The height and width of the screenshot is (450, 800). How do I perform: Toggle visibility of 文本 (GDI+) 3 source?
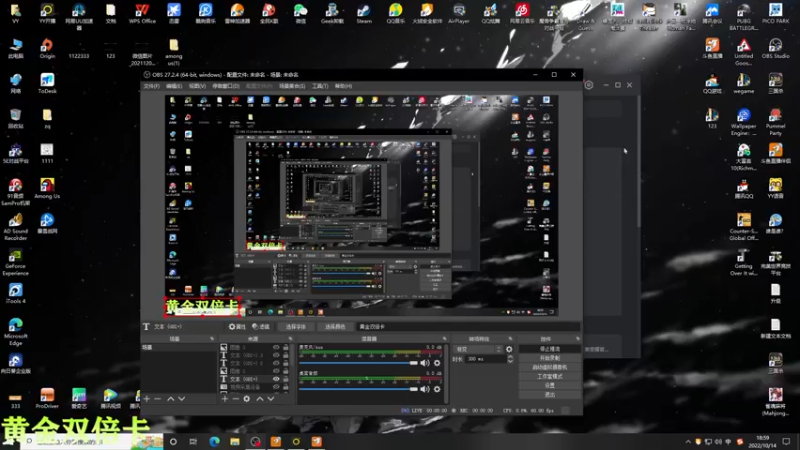pos(276,355)
